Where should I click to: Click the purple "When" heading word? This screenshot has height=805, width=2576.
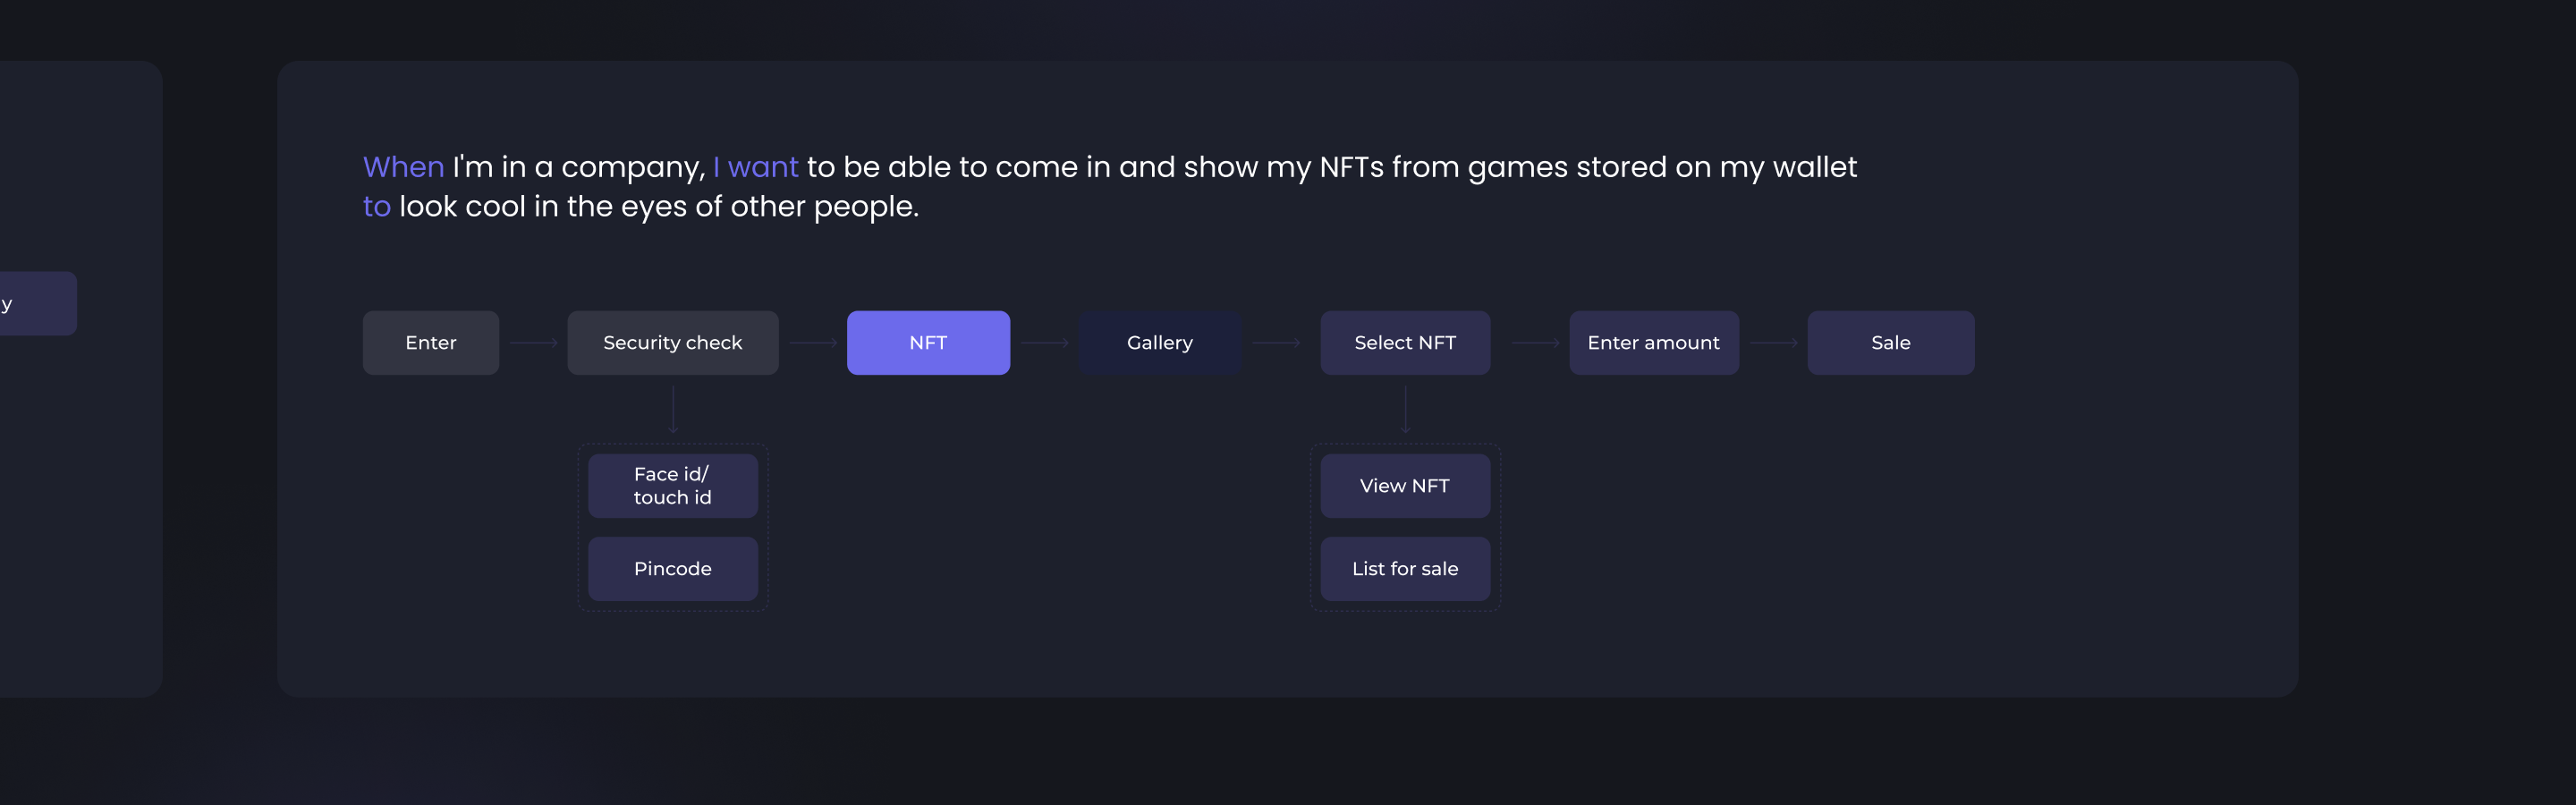(x=403, y=167)
